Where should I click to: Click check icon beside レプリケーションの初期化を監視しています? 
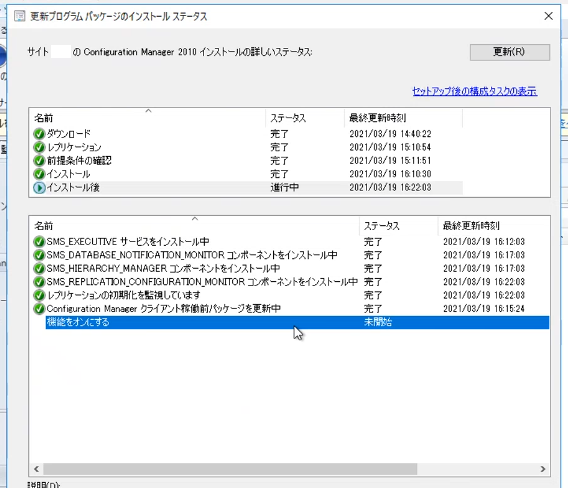39,295
